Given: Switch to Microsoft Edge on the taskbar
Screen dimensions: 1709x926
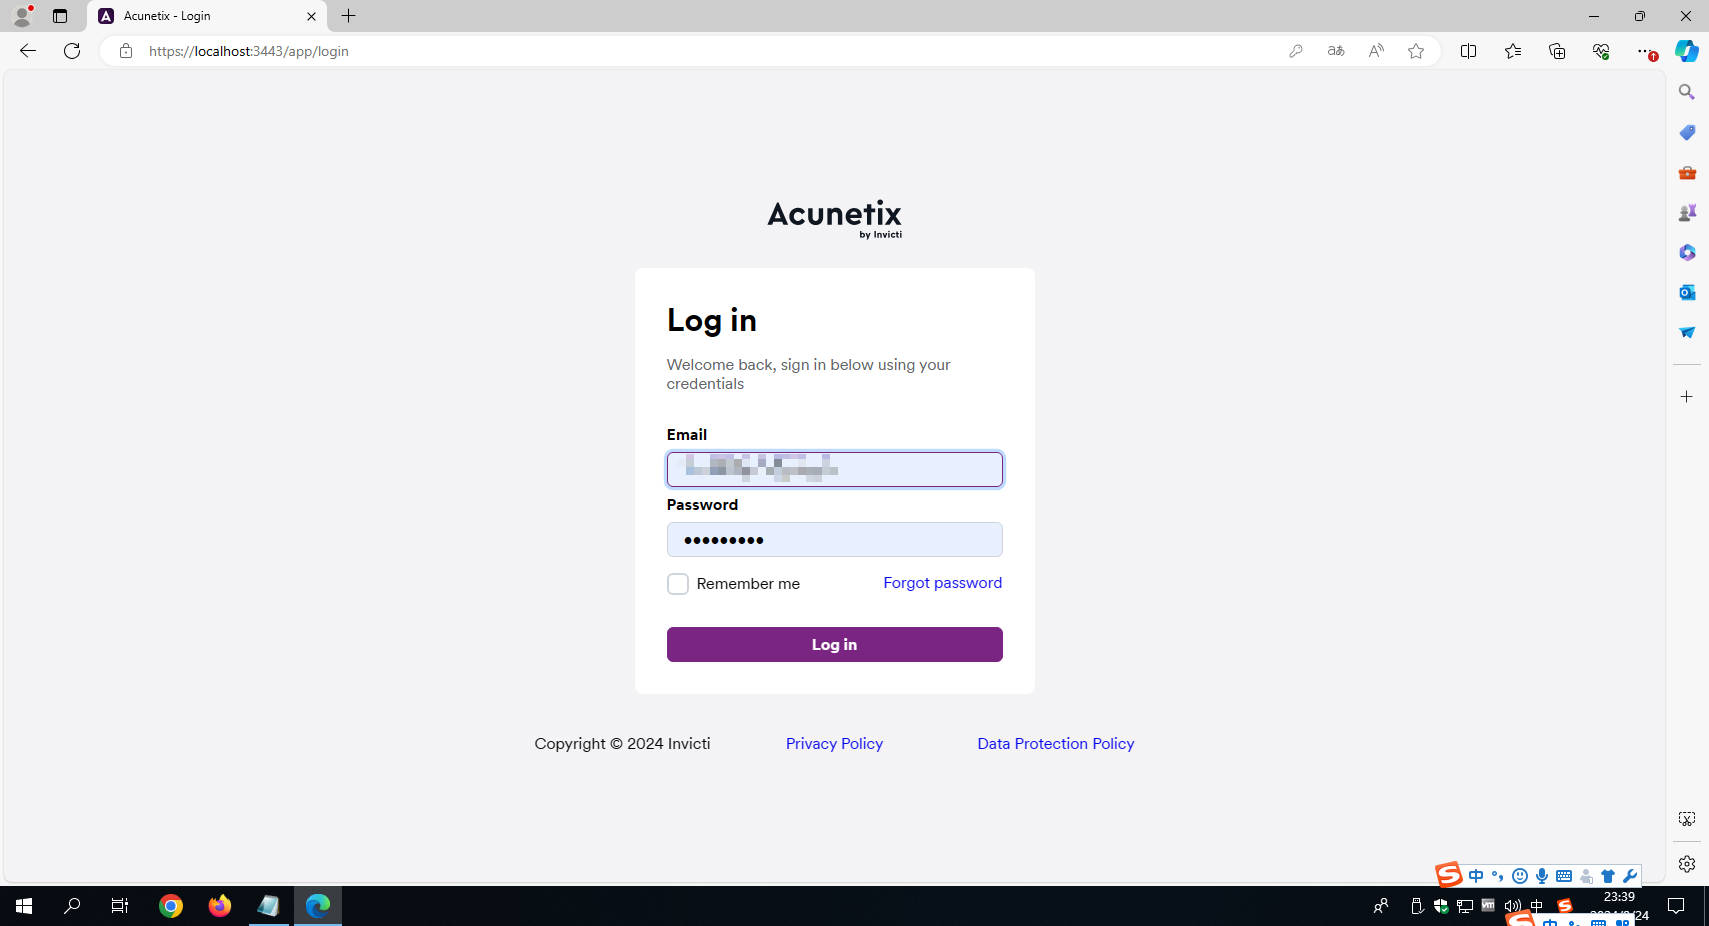Looking at the screenshot, I should pos(318,906).
